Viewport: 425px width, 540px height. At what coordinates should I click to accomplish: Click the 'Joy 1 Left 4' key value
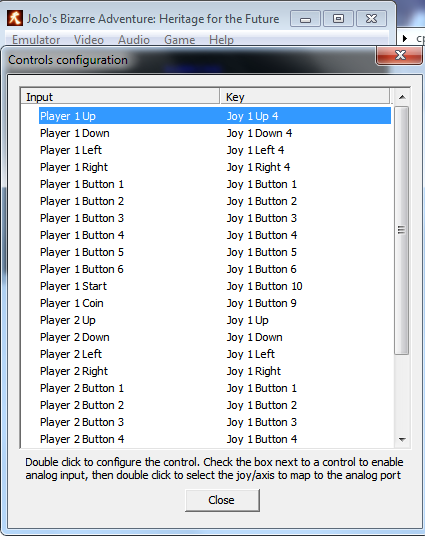(255, 150)
